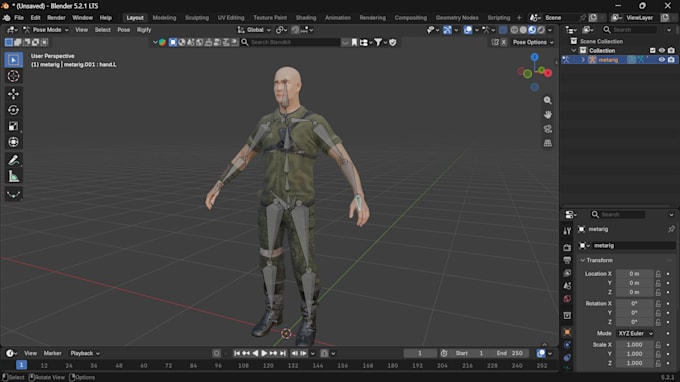Open the File menu
This screenshot has height=382, width=680.
click(19, 18)
